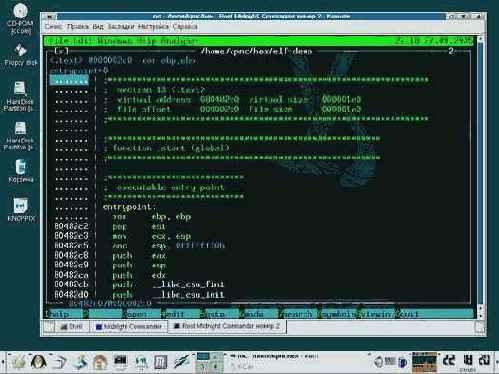Switch to the Midnight Commander session tab
The image size is (499, 374).
click(x=129, y=326)
